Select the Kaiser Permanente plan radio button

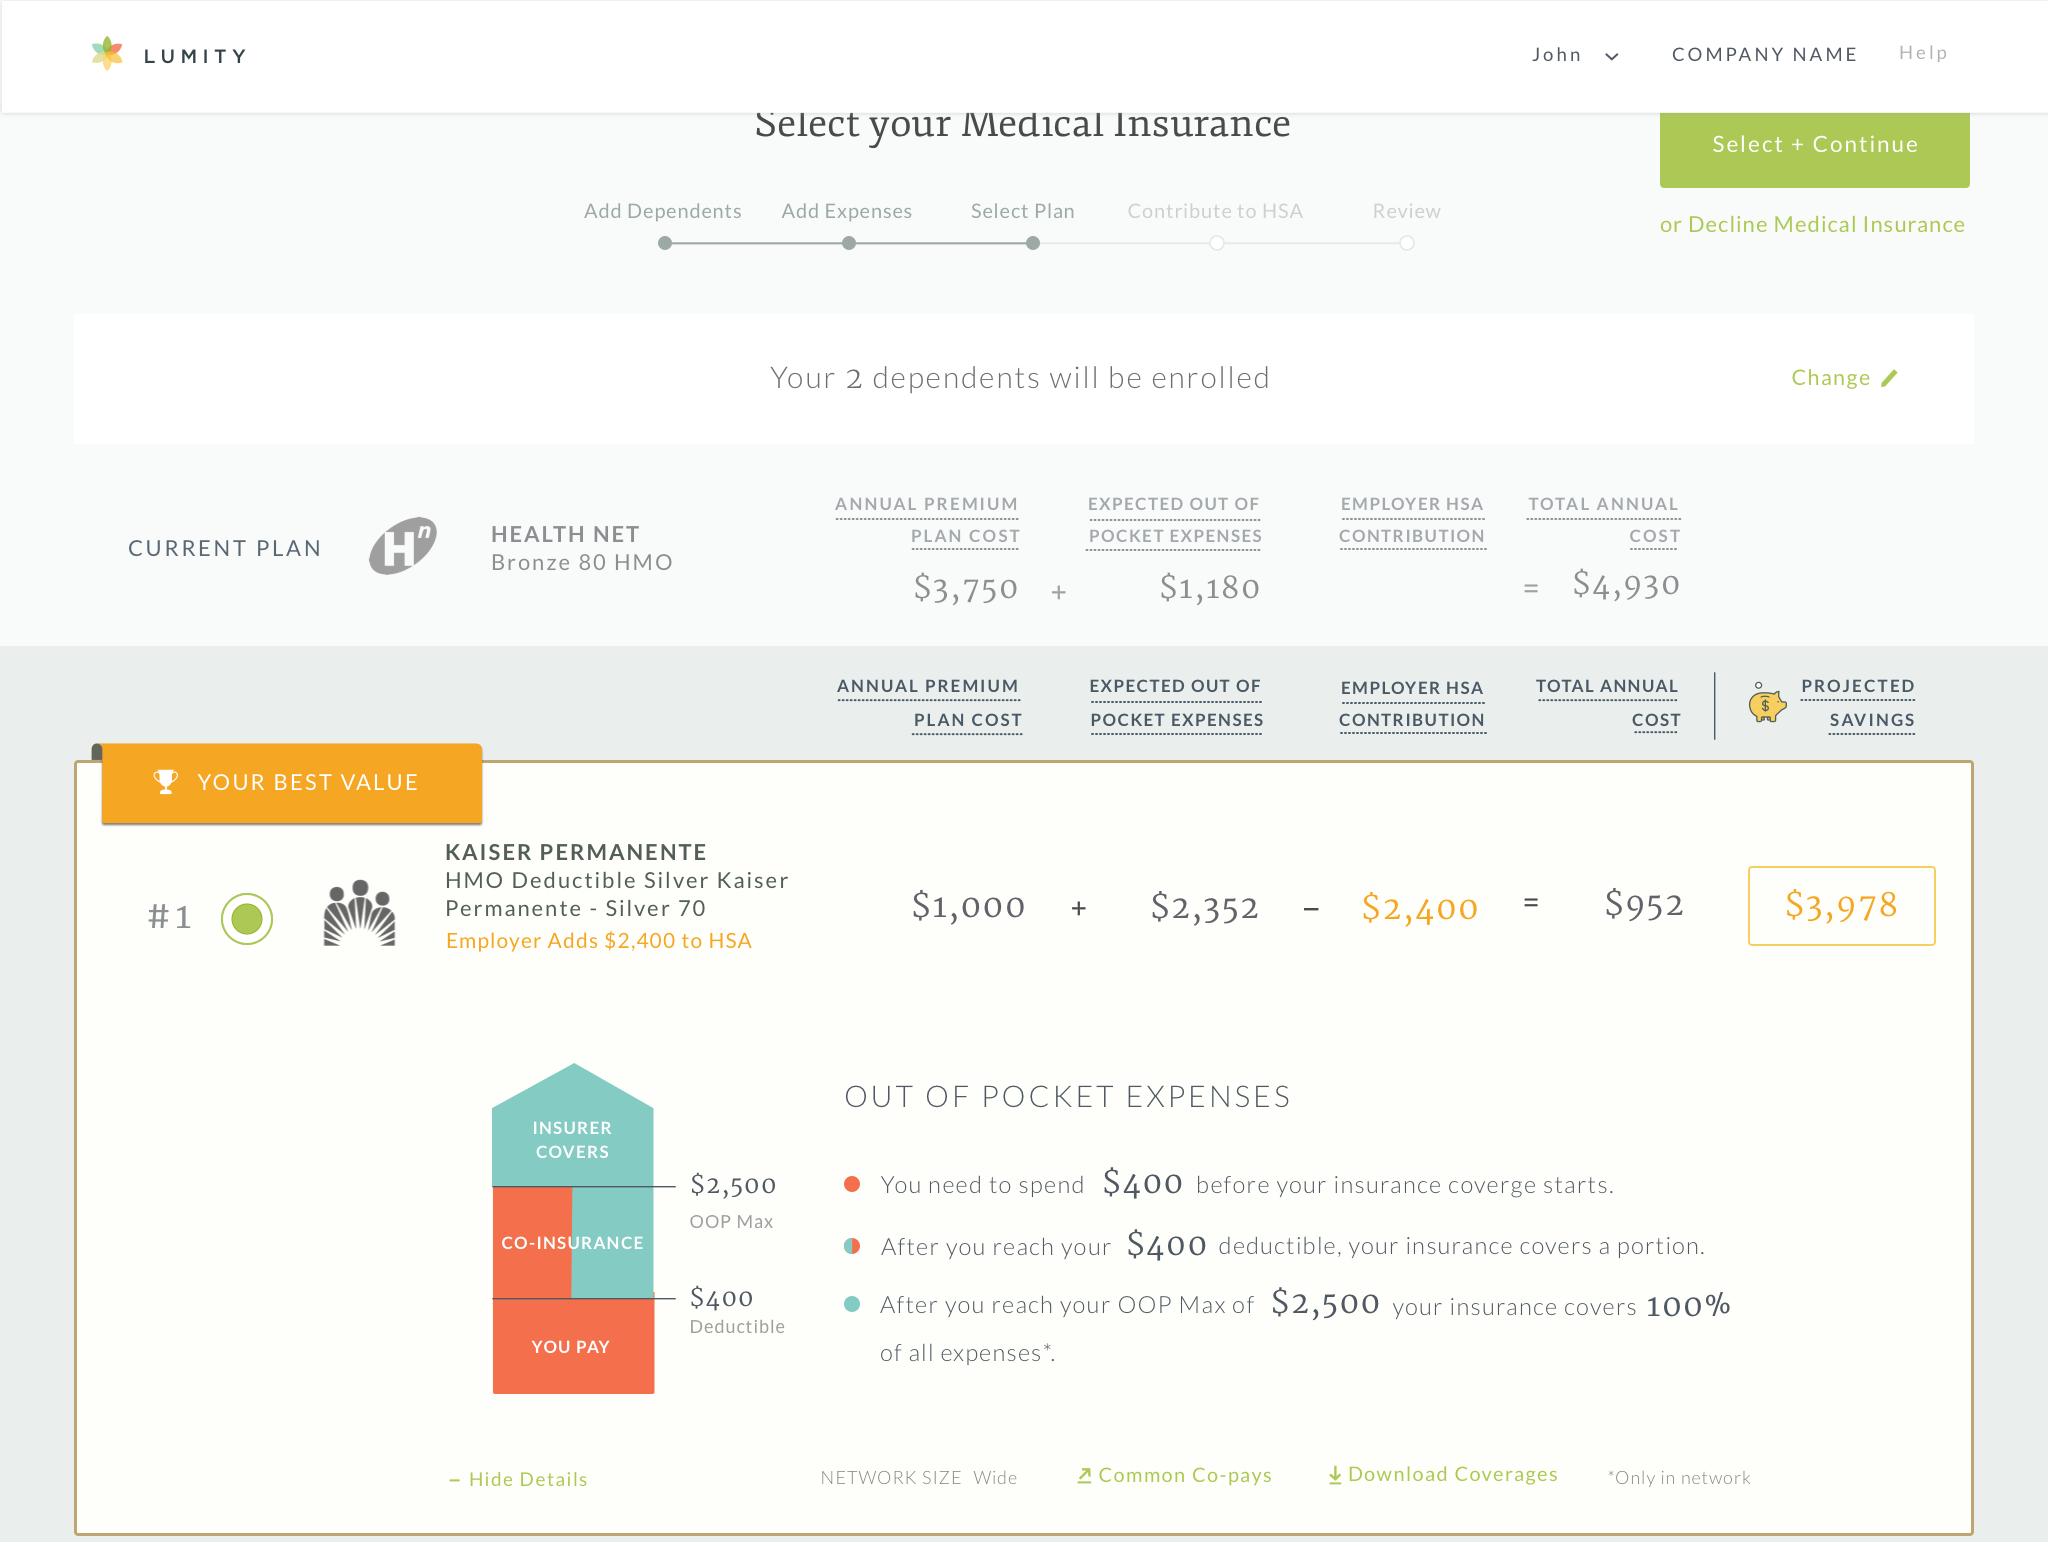[x=247, y=918]
